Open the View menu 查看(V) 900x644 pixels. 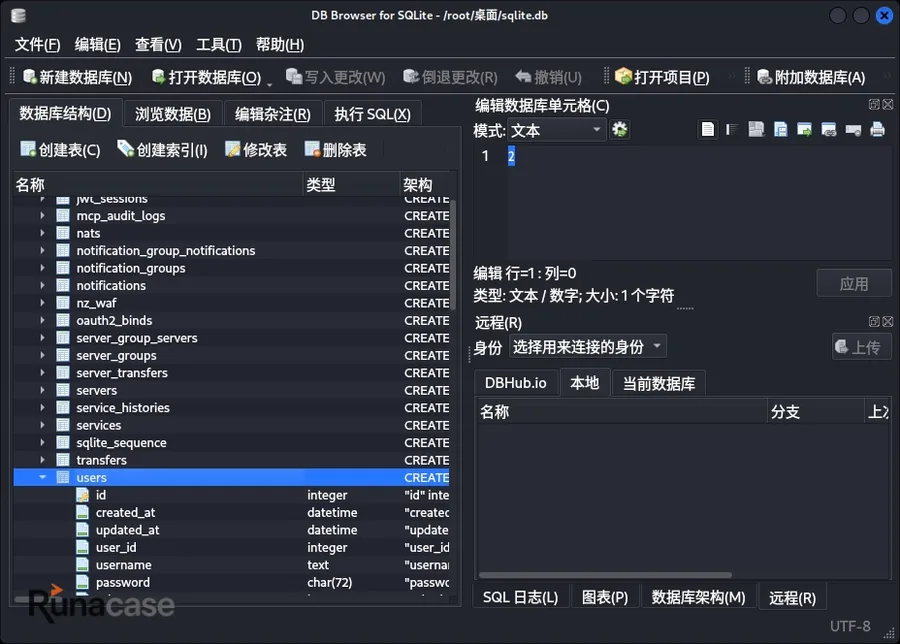point(158,45)
